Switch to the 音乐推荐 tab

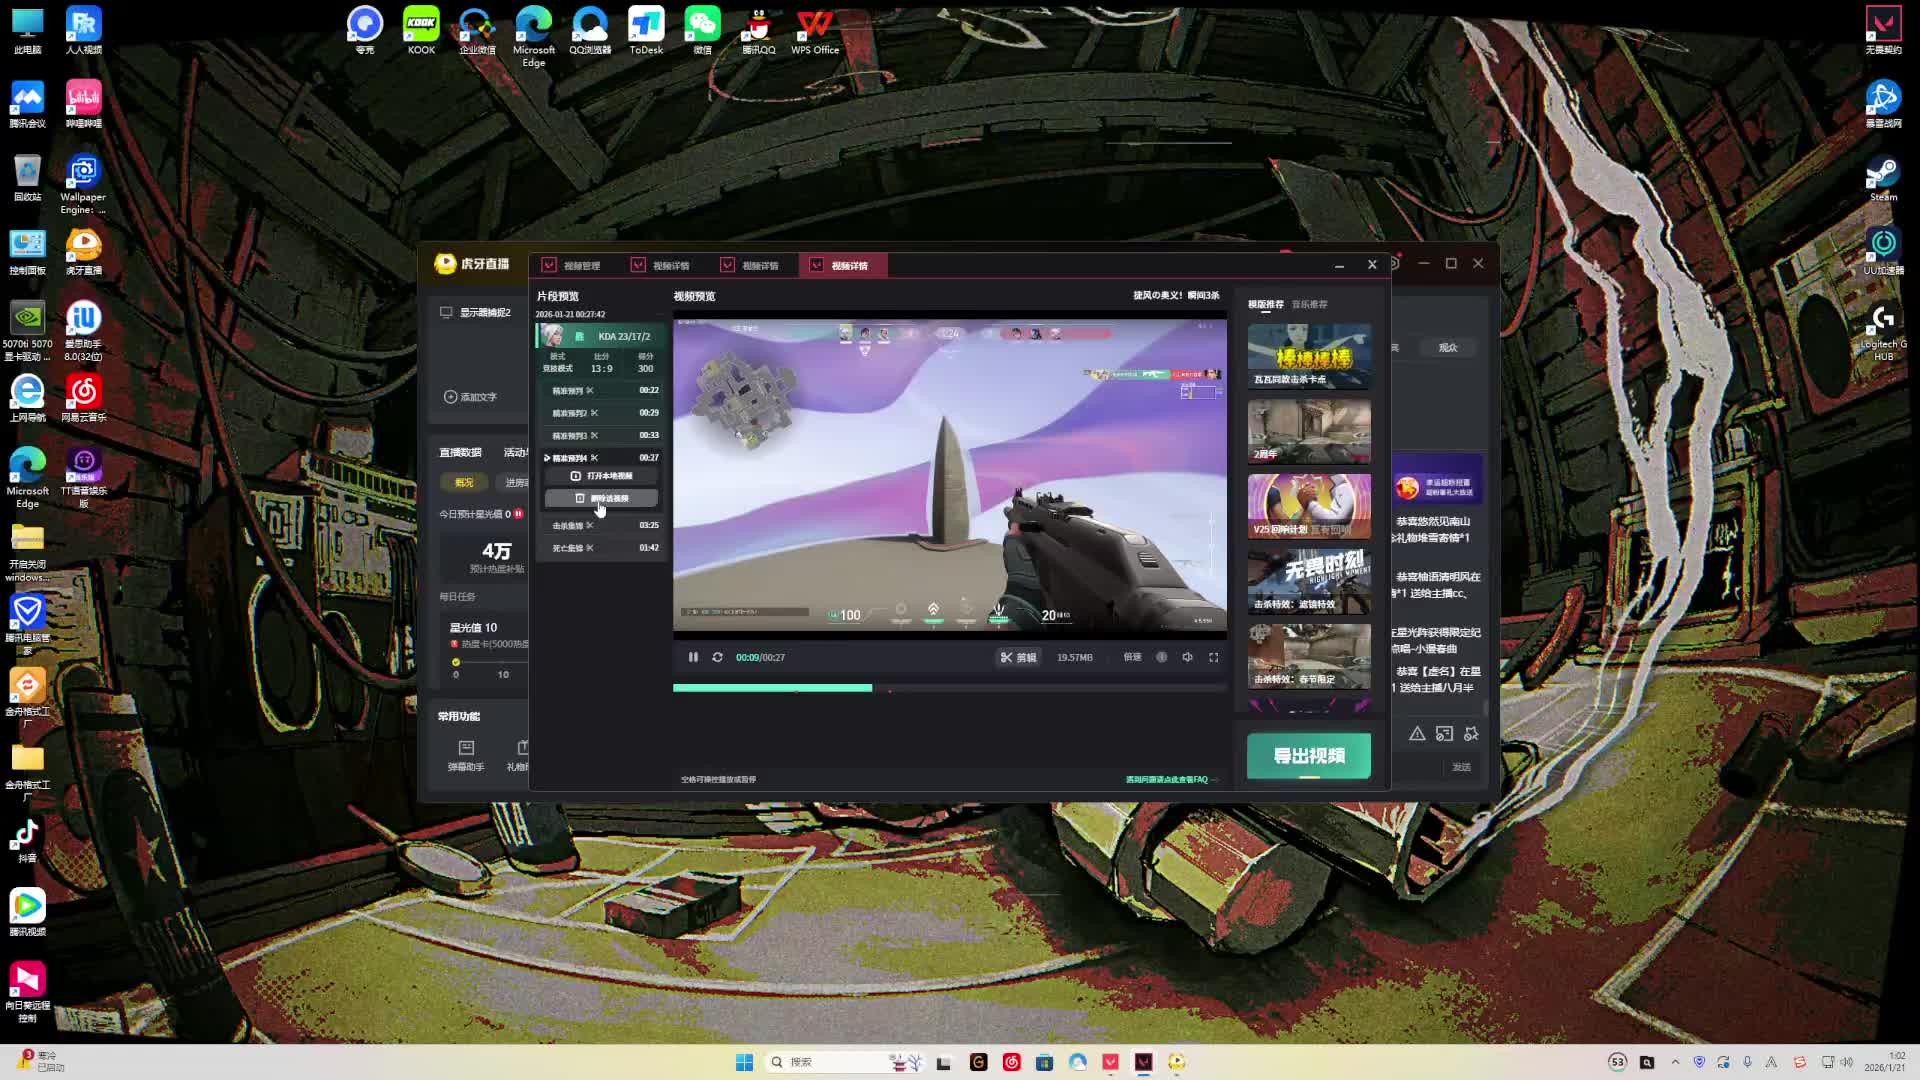pos(1309,304)
